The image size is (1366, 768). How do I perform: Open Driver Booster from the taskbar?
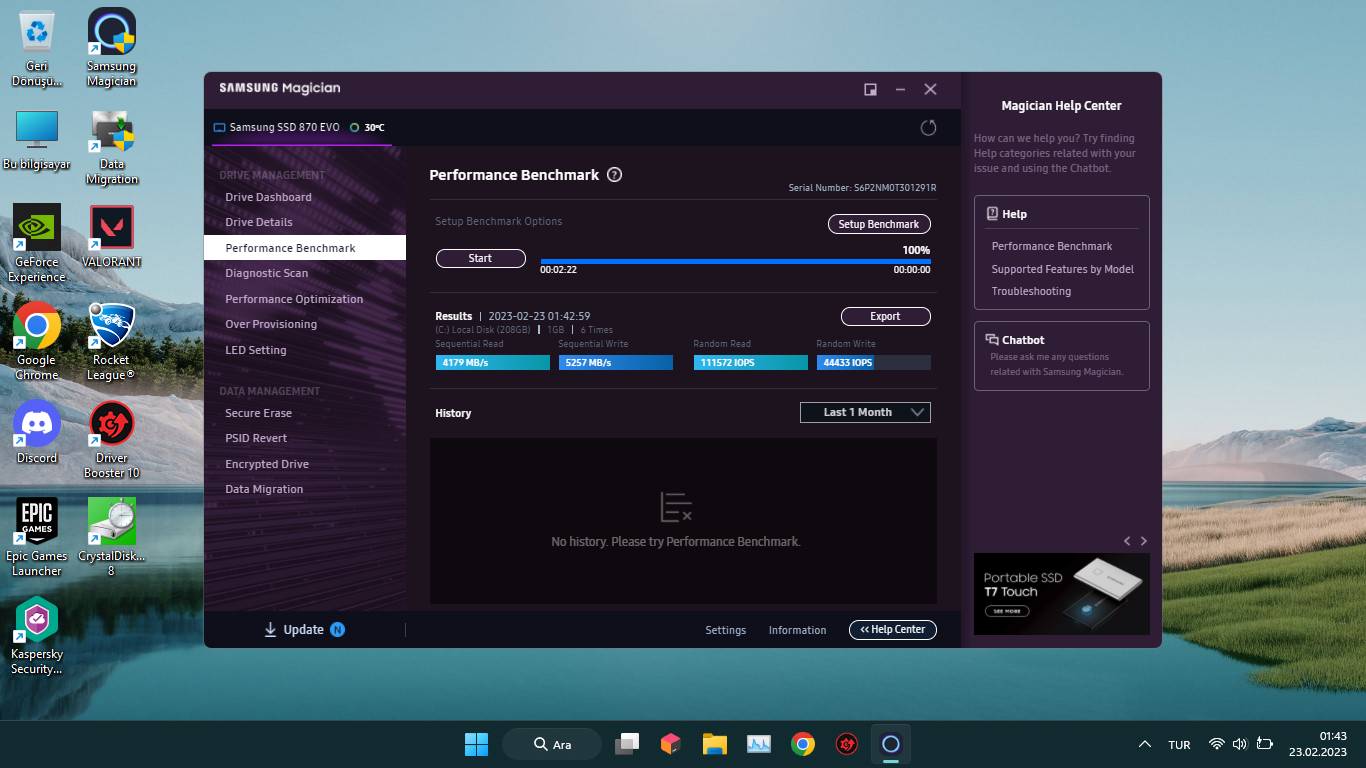pos(847,744)
